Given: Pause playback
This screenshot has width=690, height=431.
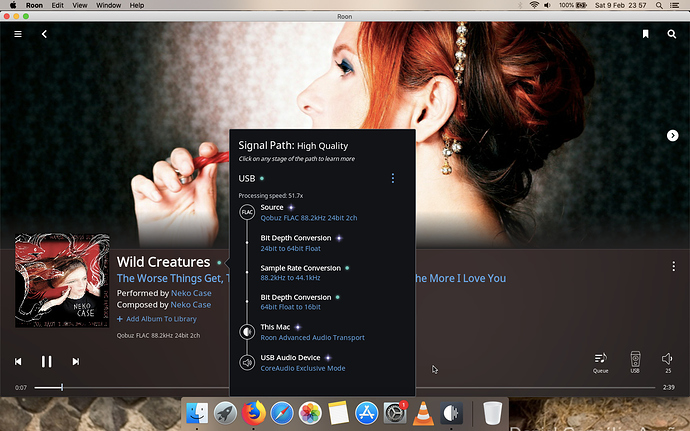Looking at the screenshot, I should coord(46,361).
